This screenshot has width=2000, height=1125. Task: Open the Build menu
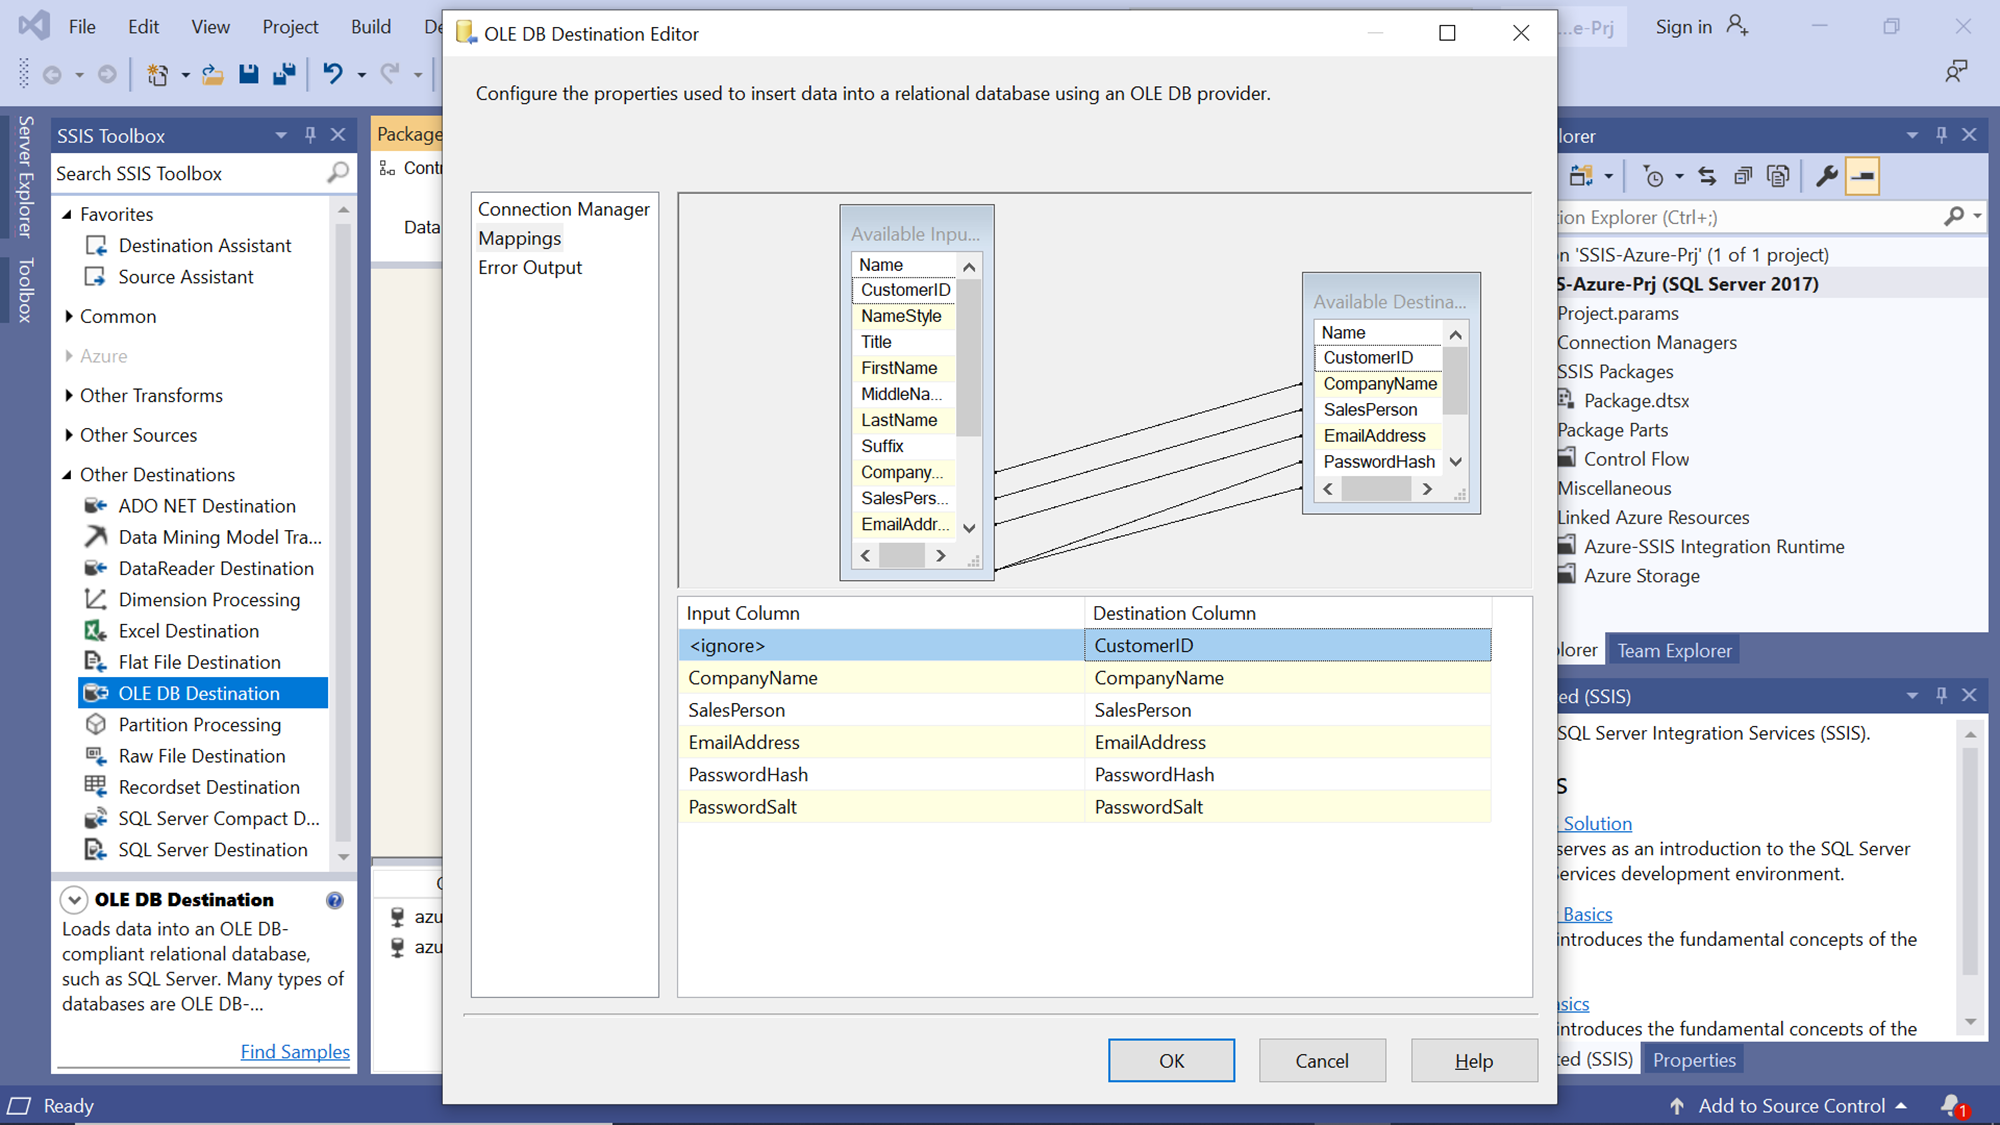pos(370,27)
